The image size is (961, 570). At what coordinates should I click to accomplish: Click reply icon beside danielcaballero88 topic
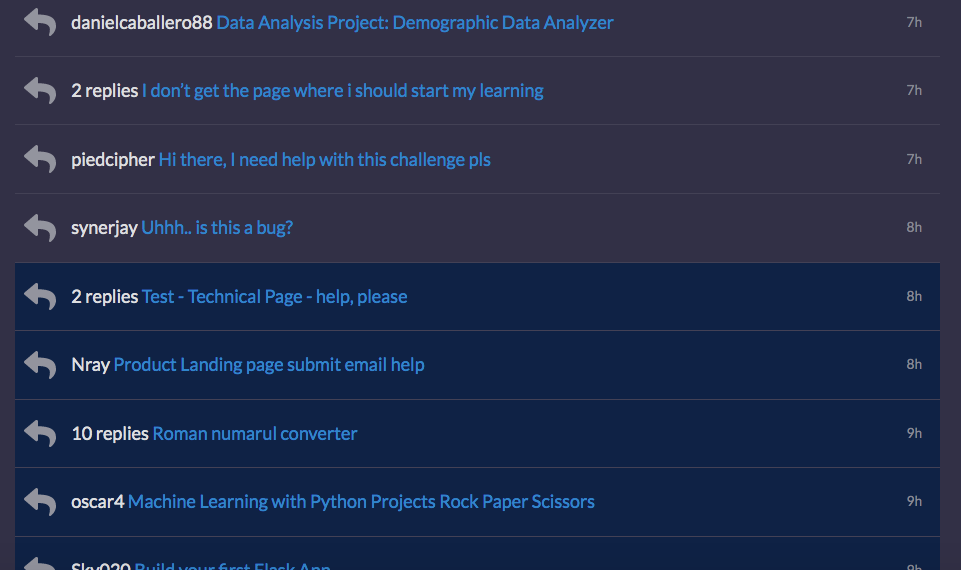(40, 22)
